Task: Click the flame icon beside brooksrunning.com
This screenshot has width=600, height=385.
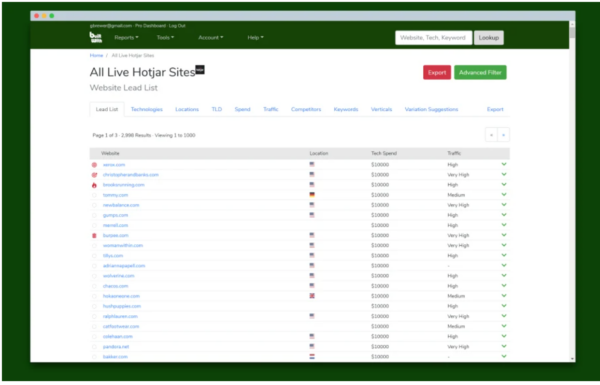Action: [x=94, y=185]
